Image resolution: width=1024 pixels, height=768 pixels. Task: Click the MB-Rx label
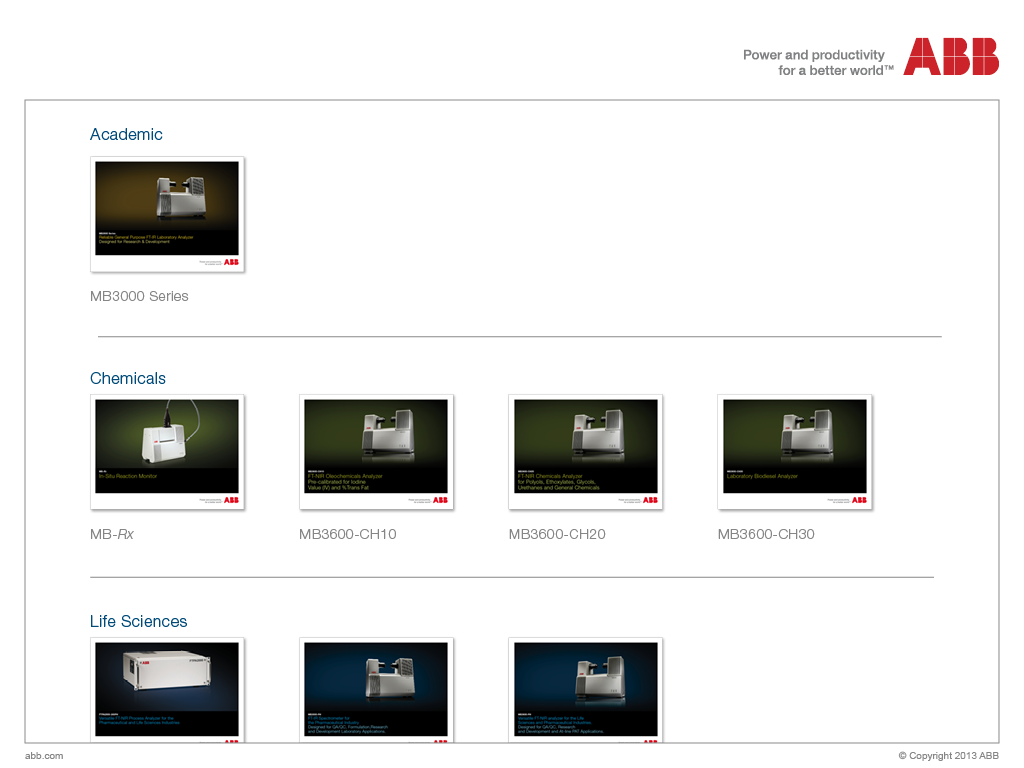point(112,534)
